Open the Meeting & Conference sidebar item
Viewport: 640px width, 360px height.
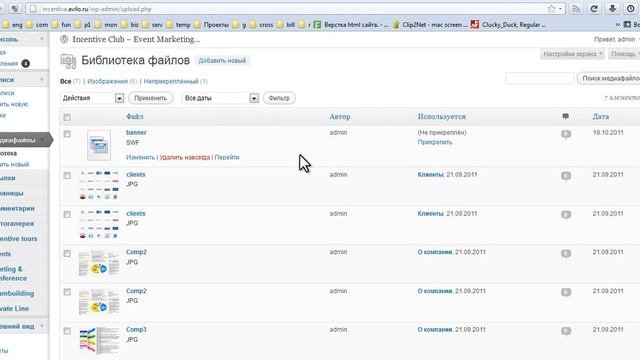coord(13,273)
